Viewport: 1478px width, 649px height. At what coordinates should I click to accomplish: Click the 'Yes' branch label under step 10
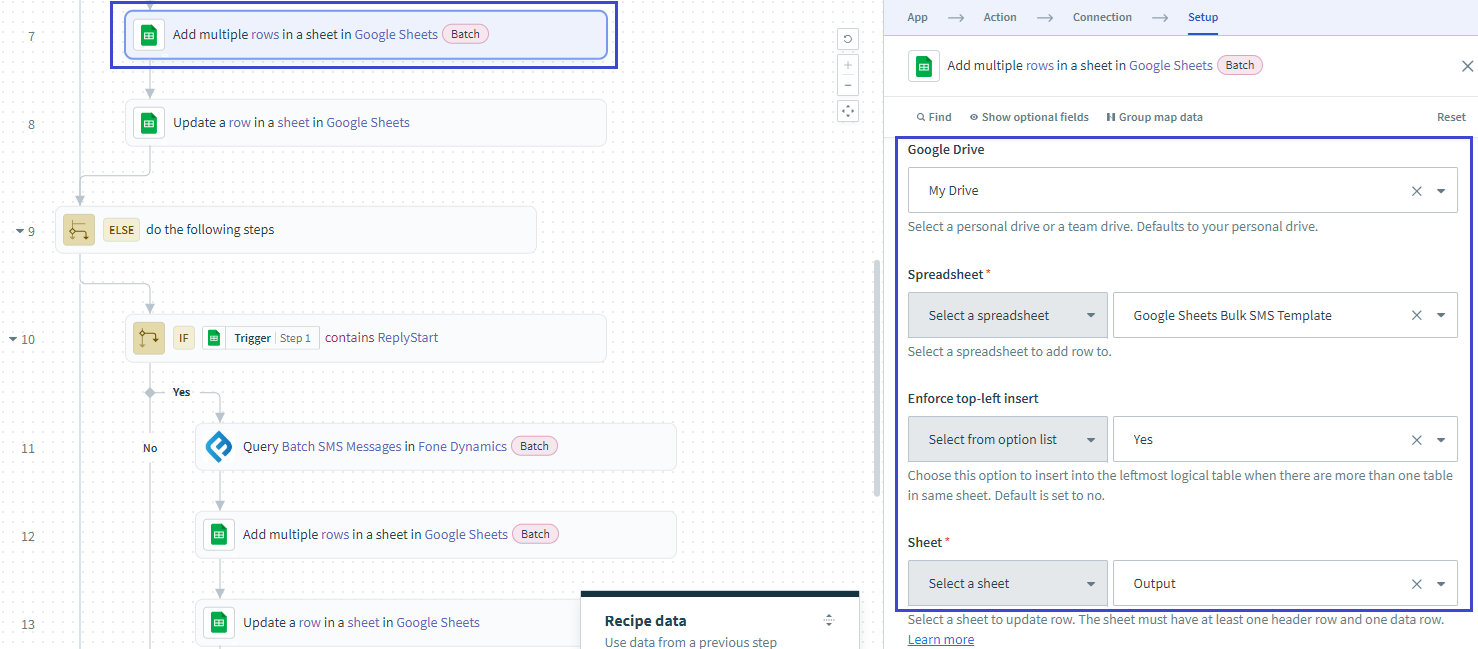click(181, 392)
